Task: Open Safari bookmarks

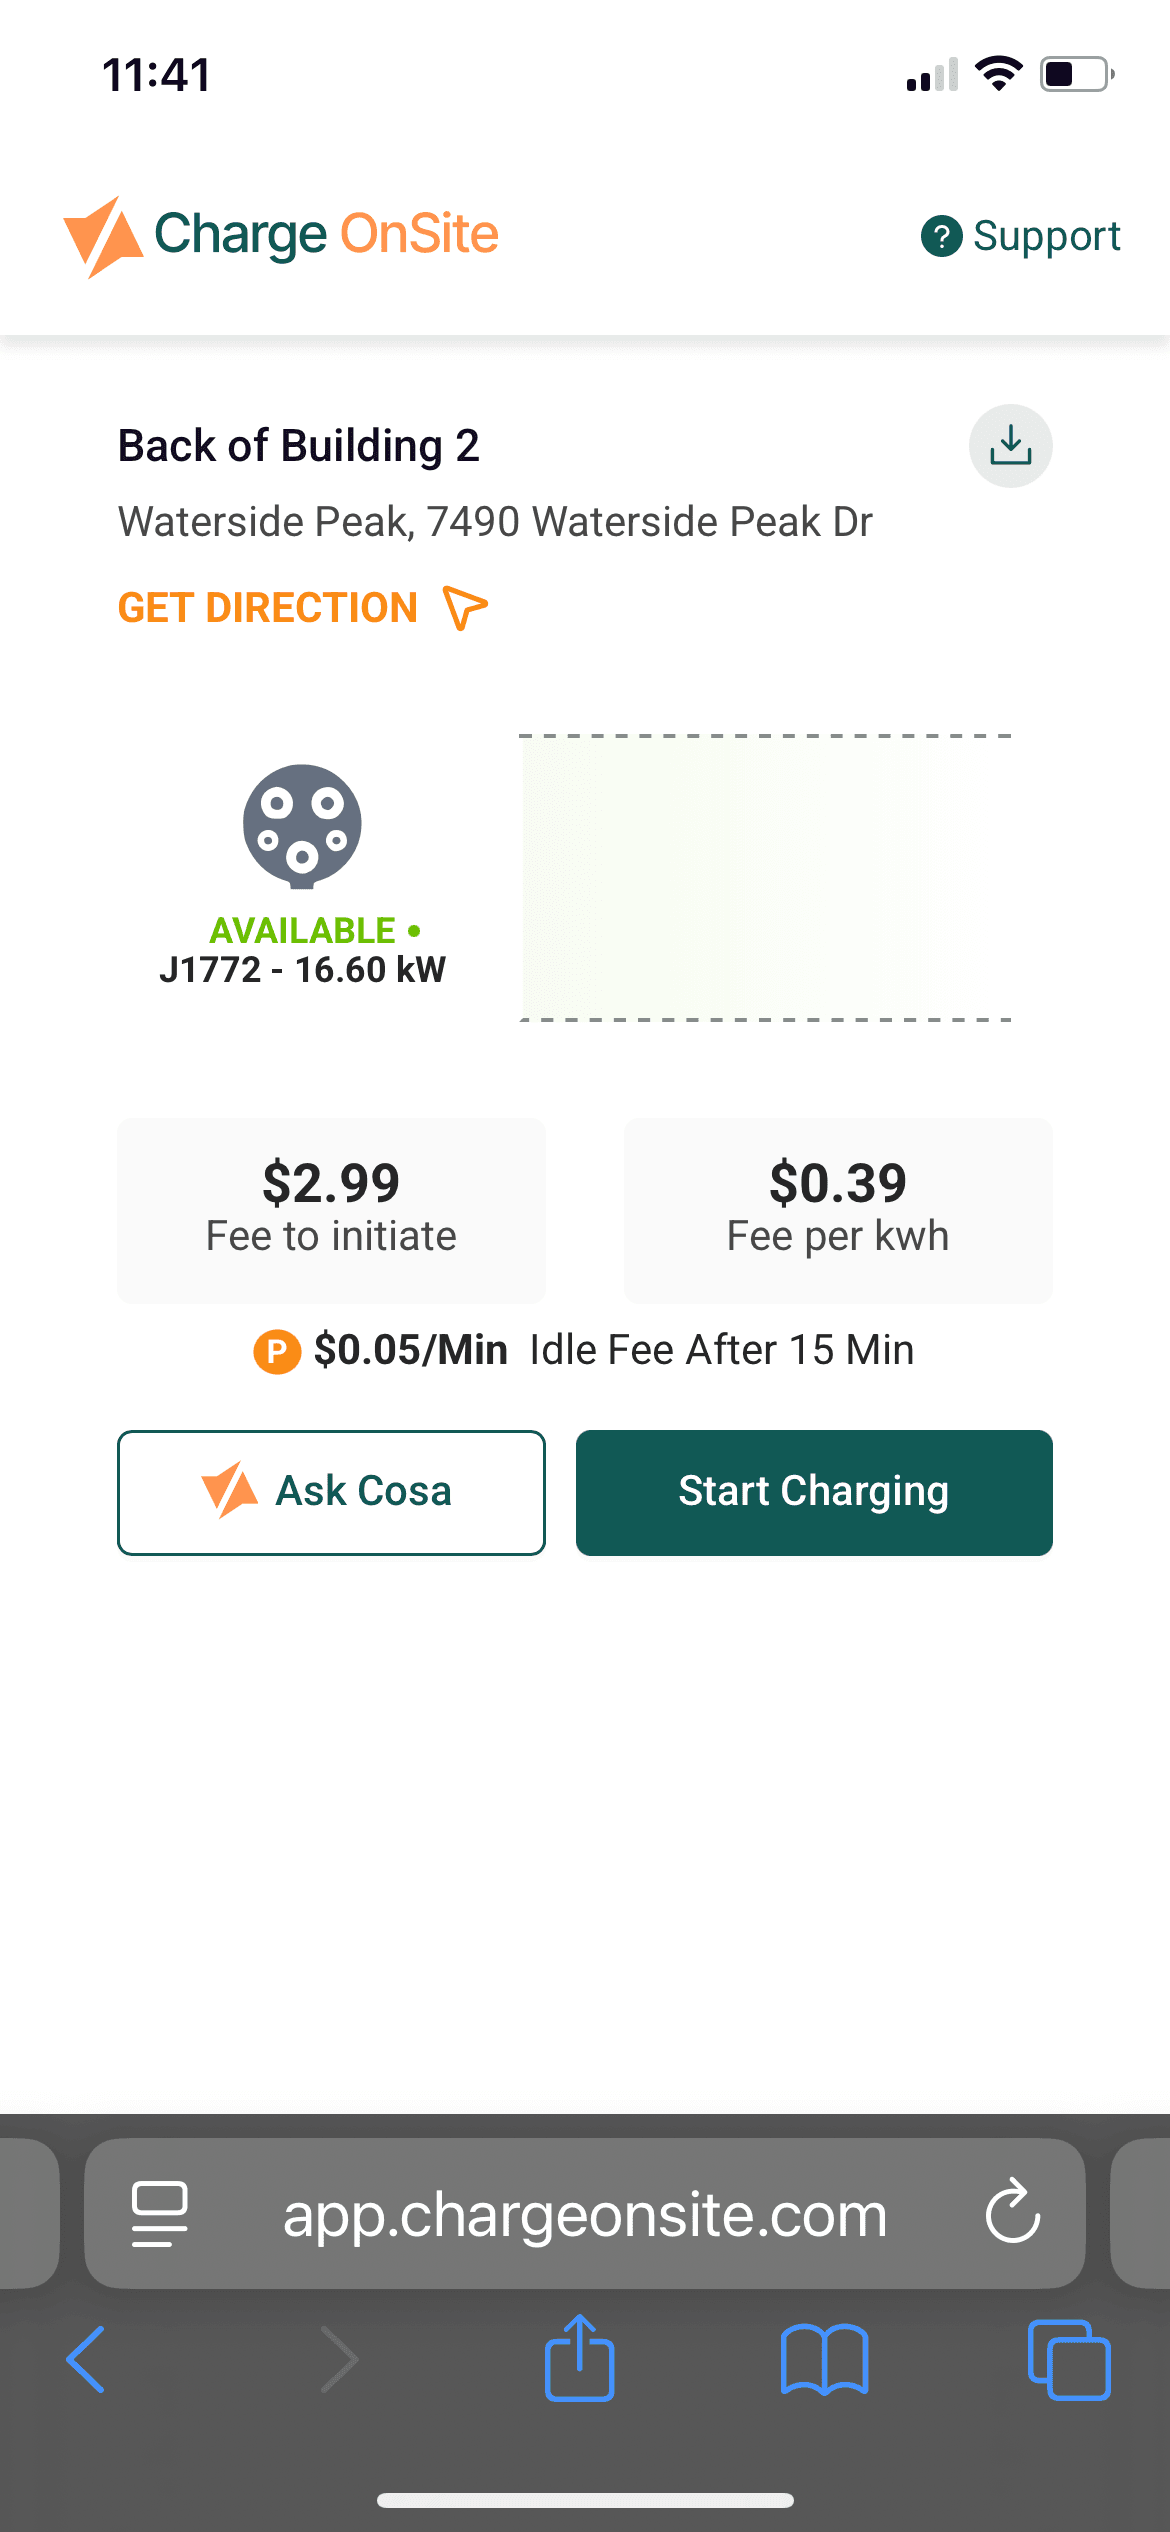Action: [824, 2359]
